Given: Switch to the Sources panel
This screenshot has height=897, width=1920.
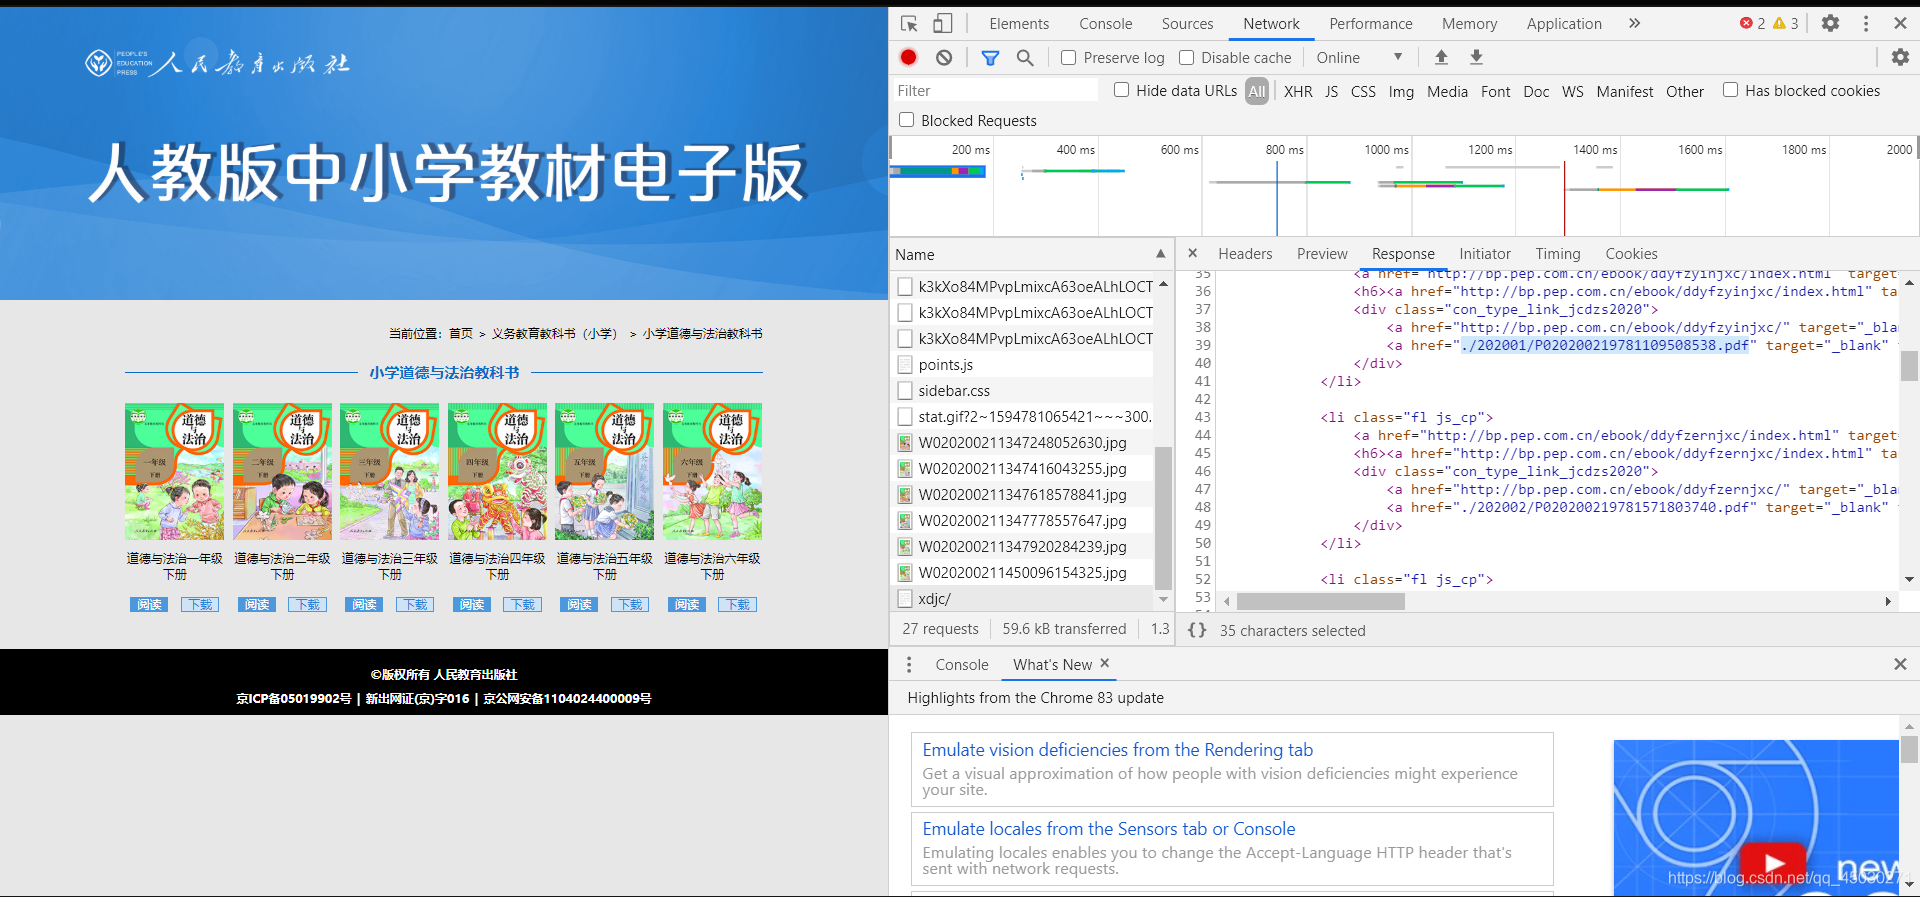Looking at the screenshot, I should pos(1187,24).
